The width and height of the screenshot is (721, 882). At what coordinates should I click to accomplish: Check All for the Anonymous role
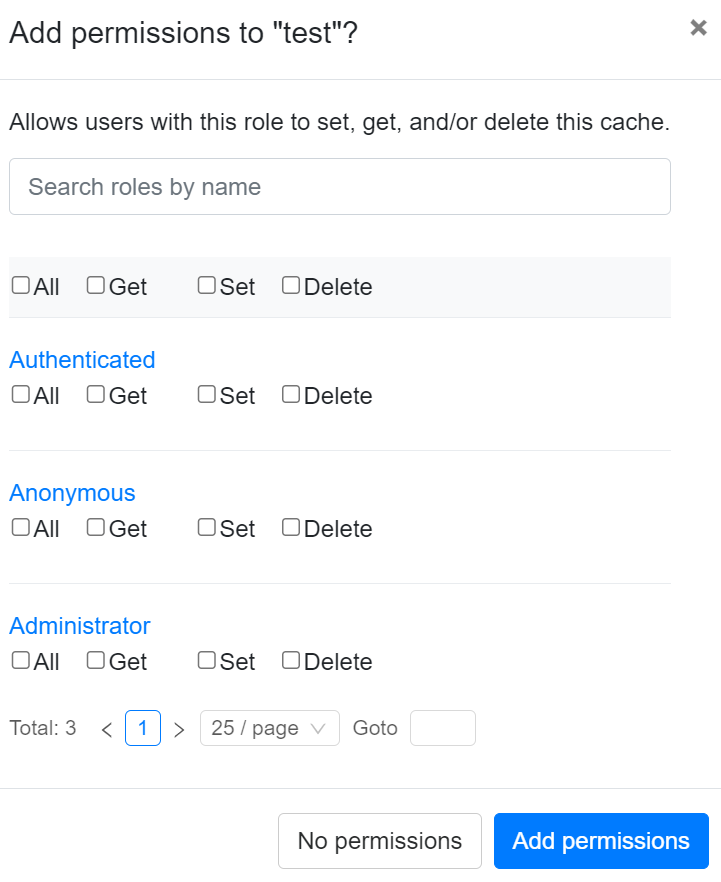point(21,528)
